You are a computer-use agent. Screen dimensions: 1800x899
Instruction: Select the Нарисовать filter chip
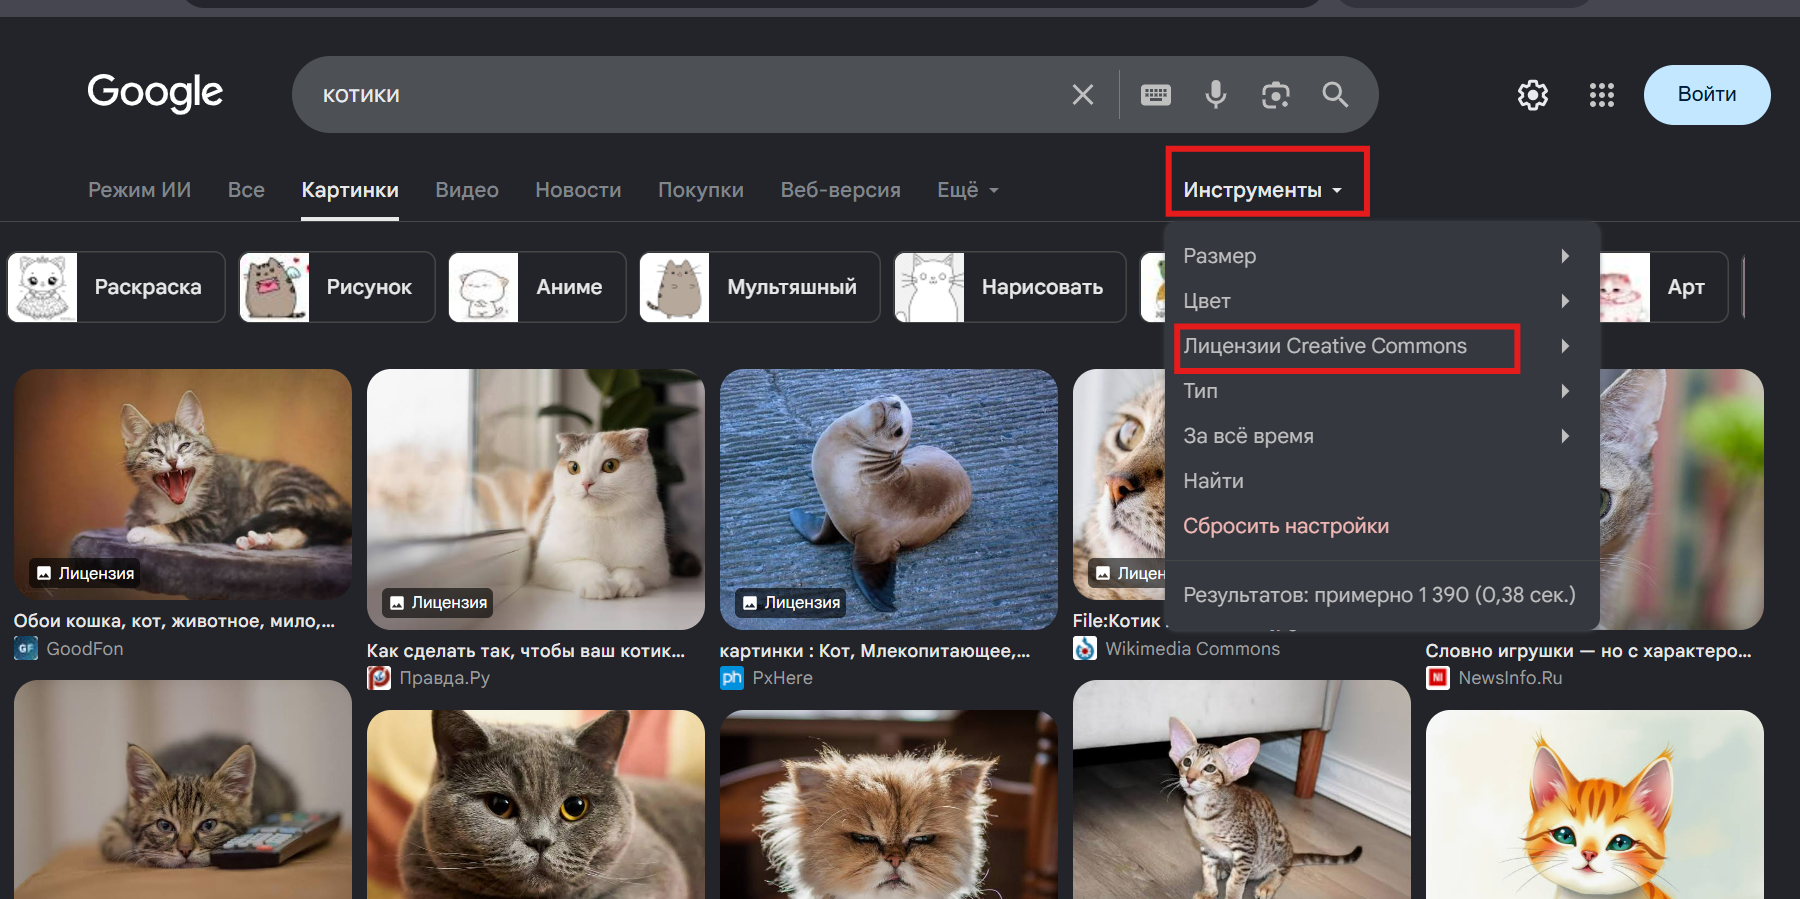coord(1010,287)
